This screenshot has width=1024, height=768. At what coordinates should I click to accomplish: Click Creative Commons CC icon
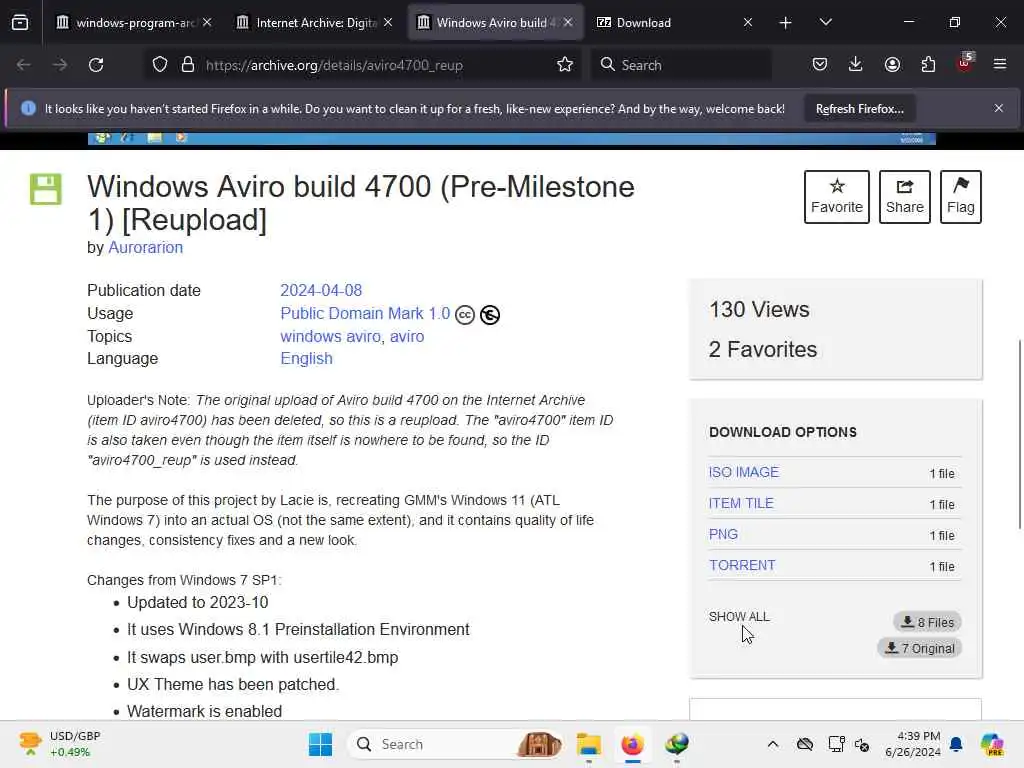[464, 315]
